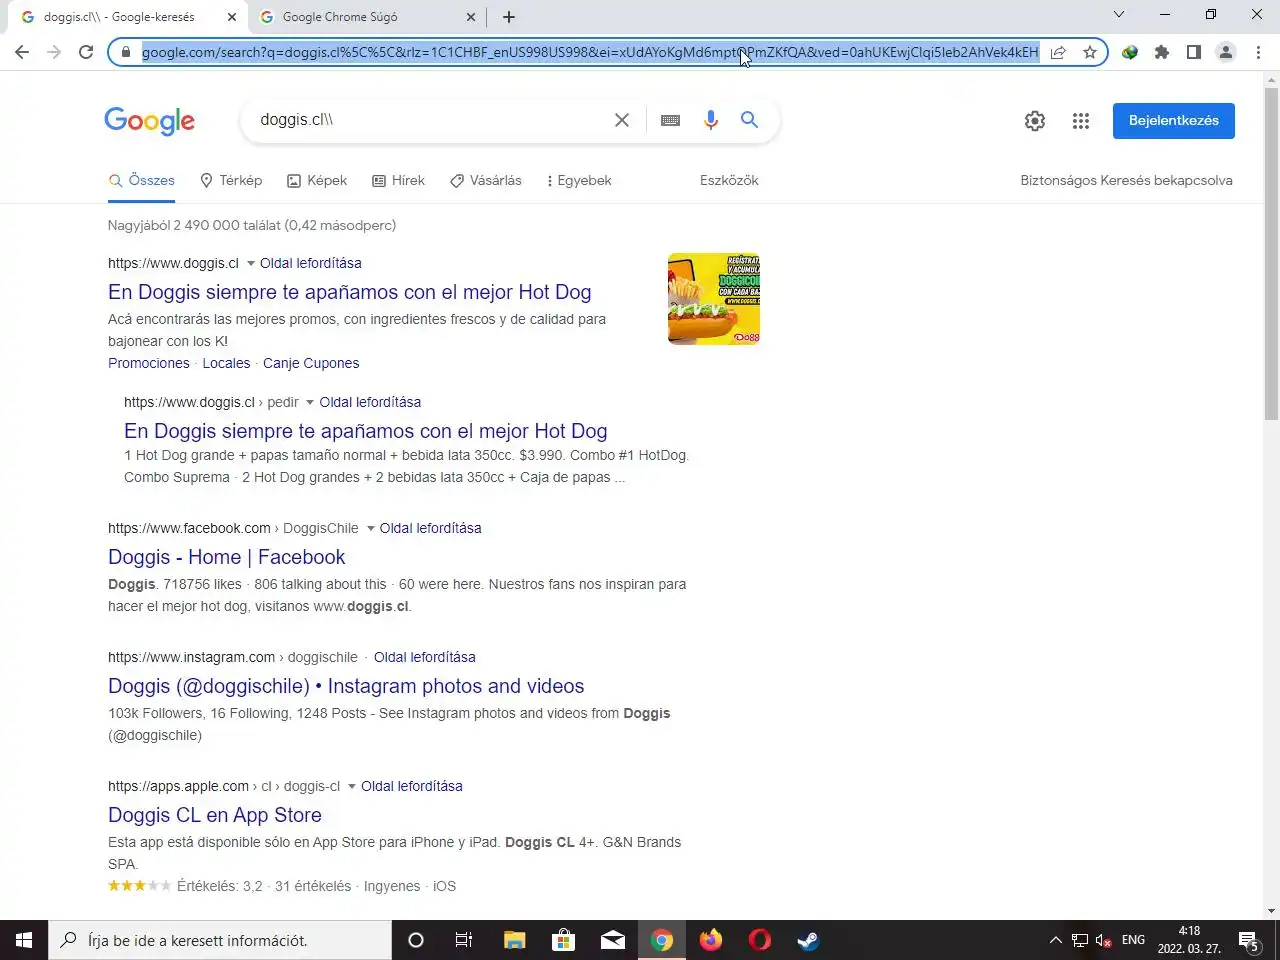Screen dimensions: 1280x960
Task: Switch to the Képek results tab
Action: coord(317,181)
